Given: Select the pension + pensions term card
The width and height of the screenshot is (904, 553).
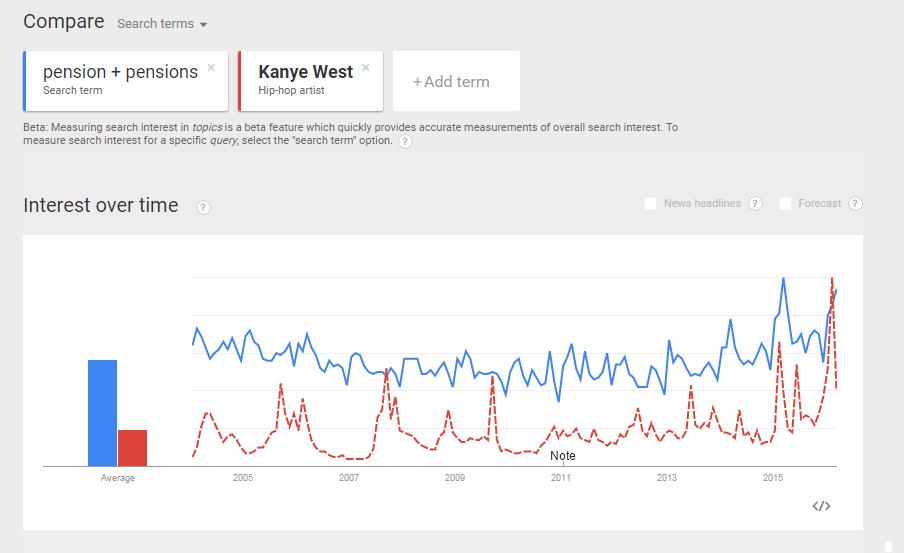Looking at the screenshot, I should click(126, 81).
